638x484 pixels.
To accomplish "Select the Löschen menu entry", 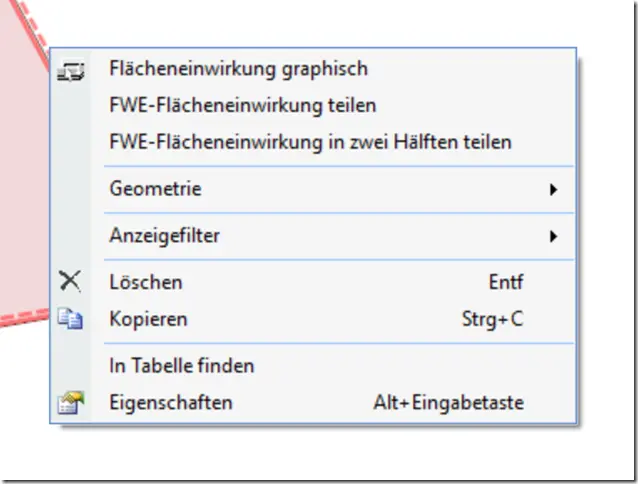I will click(x=312, y=282).
